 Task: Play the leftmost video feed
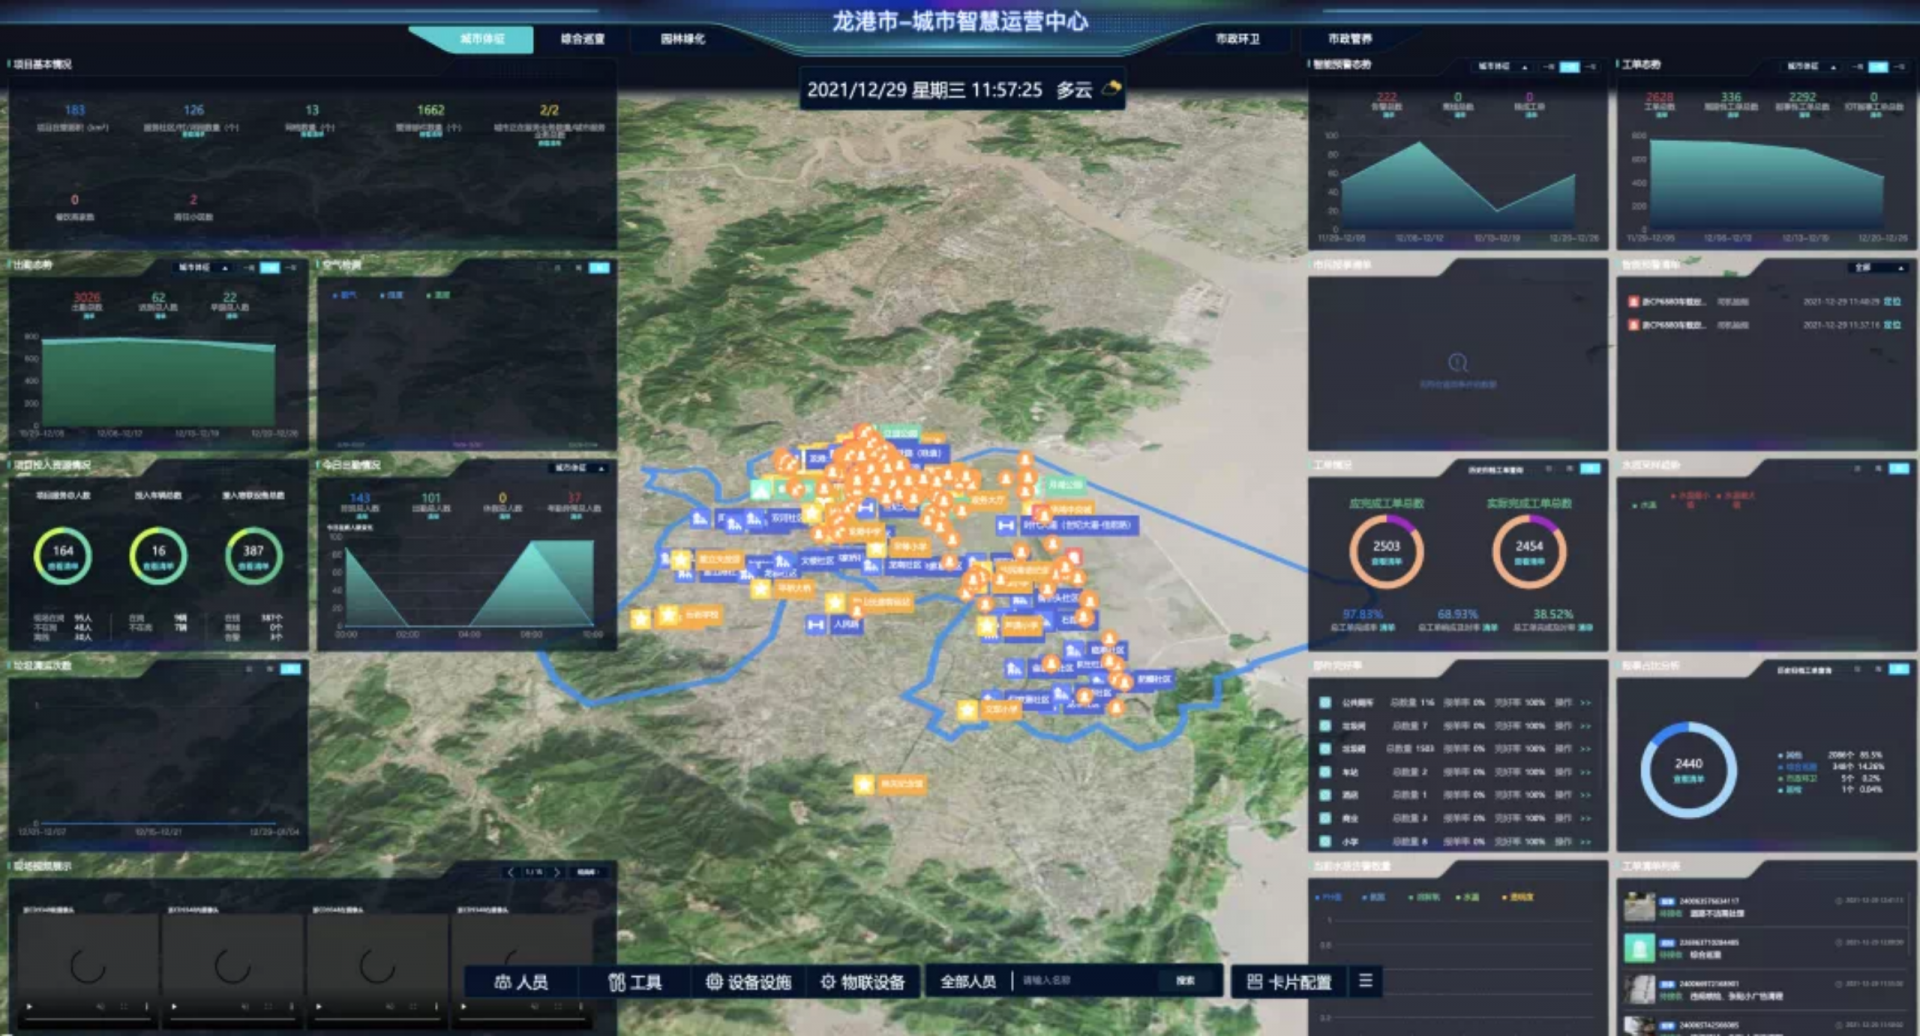coord(29,1006)
